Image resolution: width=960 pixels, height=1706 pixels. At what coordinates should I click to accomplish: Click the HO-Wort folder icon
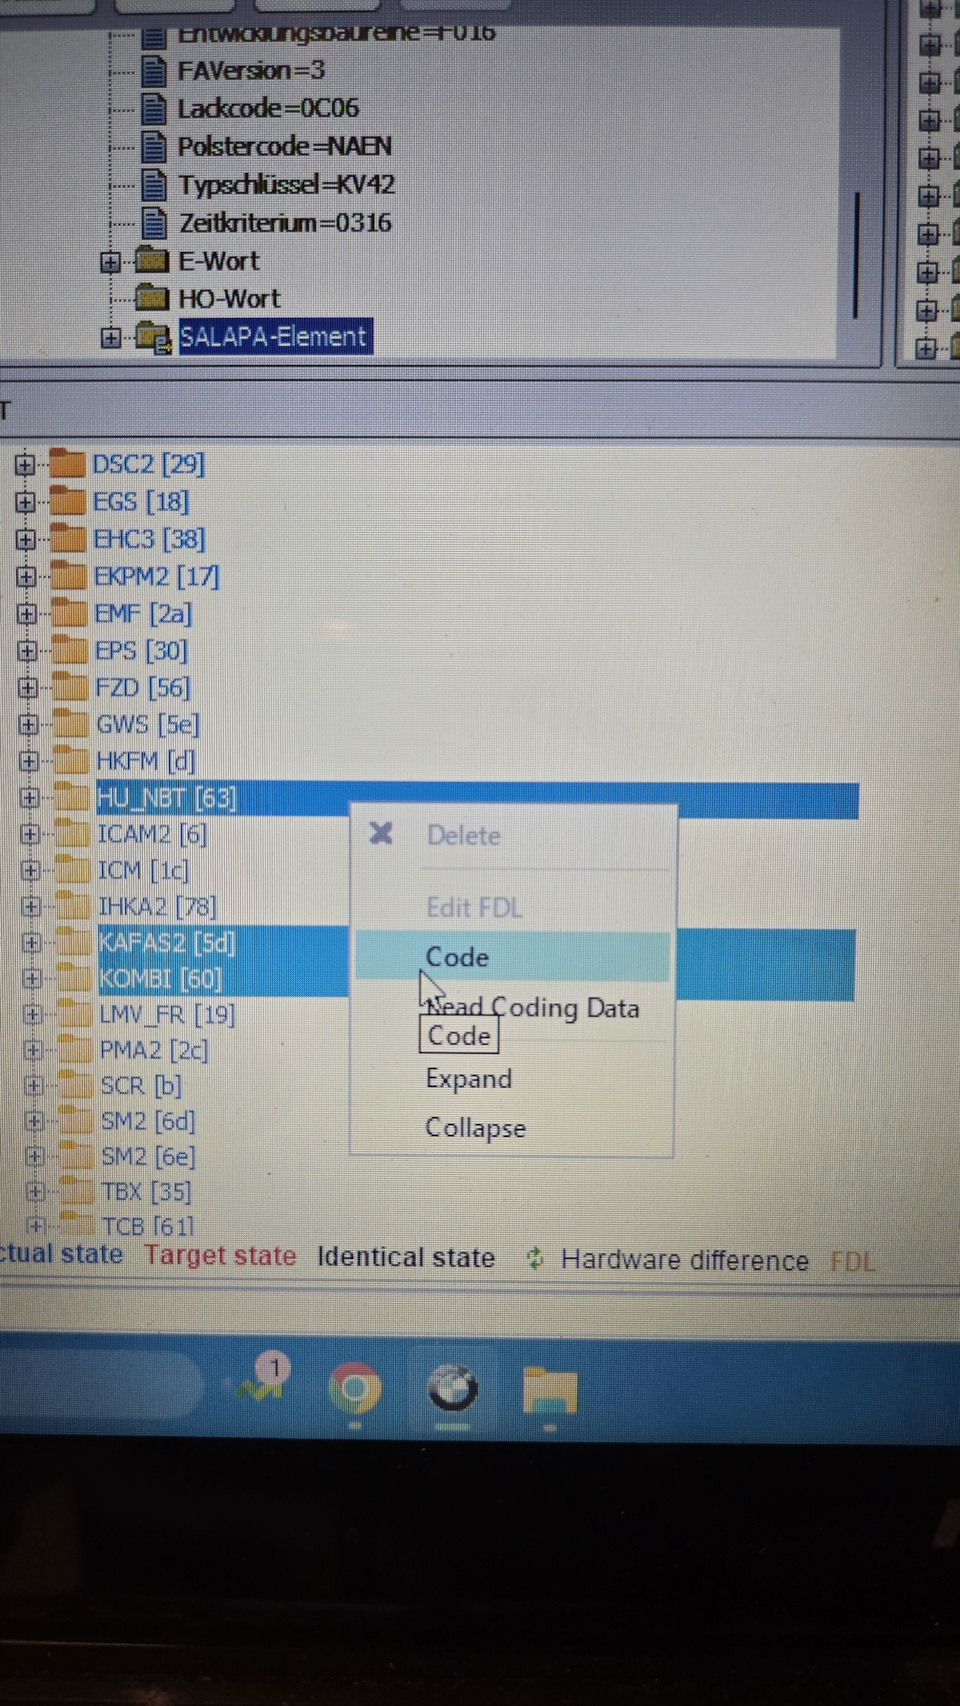[x=152, y=298]
